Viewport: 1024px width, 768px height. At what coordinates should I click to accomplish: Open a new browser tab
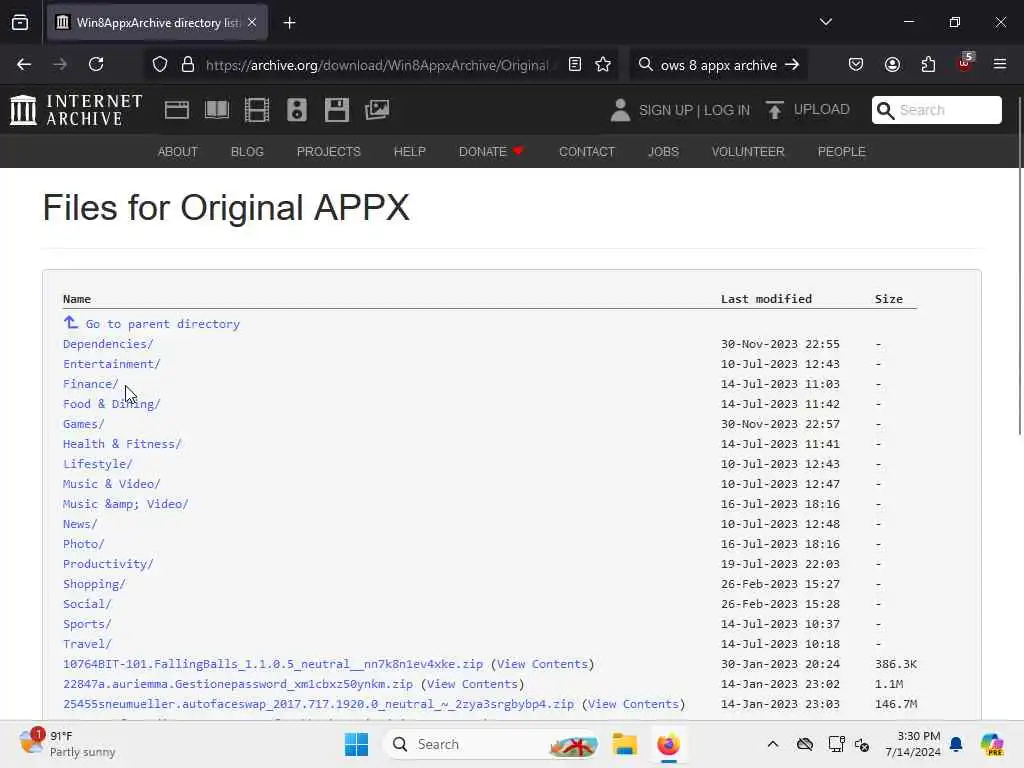coord(289,23)
